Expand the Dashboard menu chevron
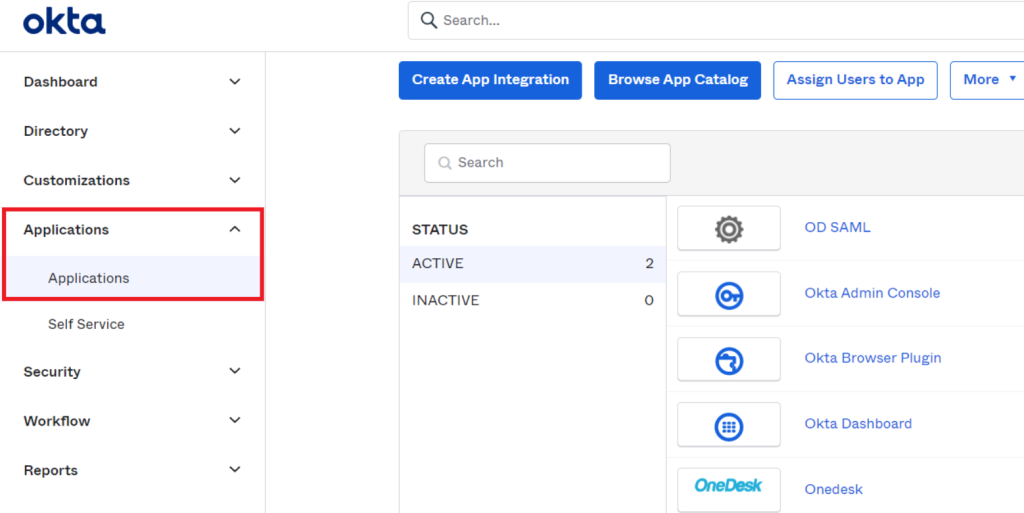The width and height of the screenshot is (1024, 513). tap(235, 82)
